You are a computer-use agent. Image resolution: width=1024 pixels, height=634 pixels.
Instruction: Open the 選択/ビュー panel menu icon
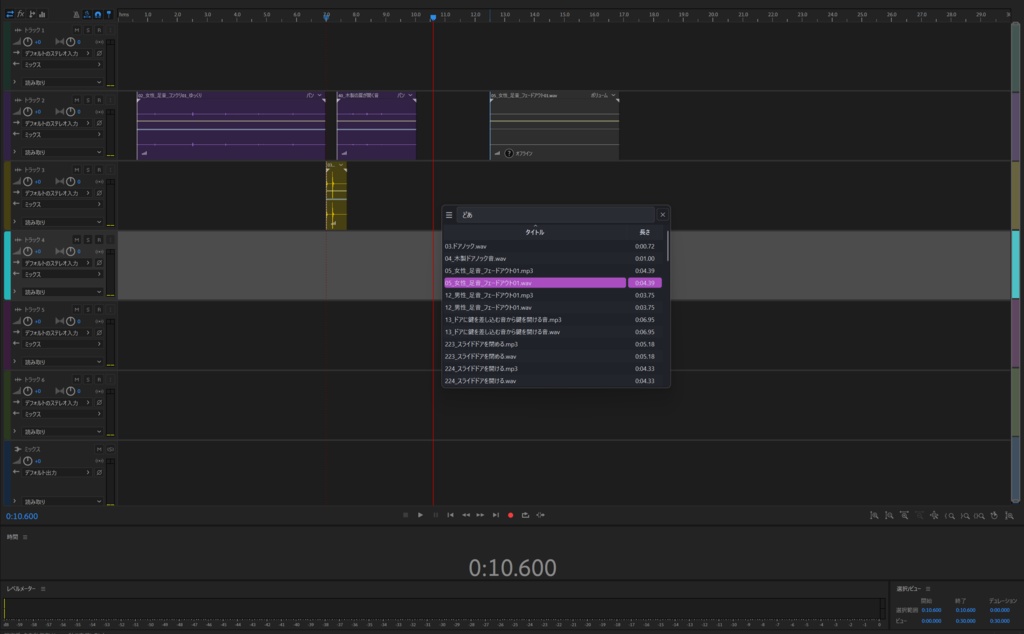click(927, 589)
